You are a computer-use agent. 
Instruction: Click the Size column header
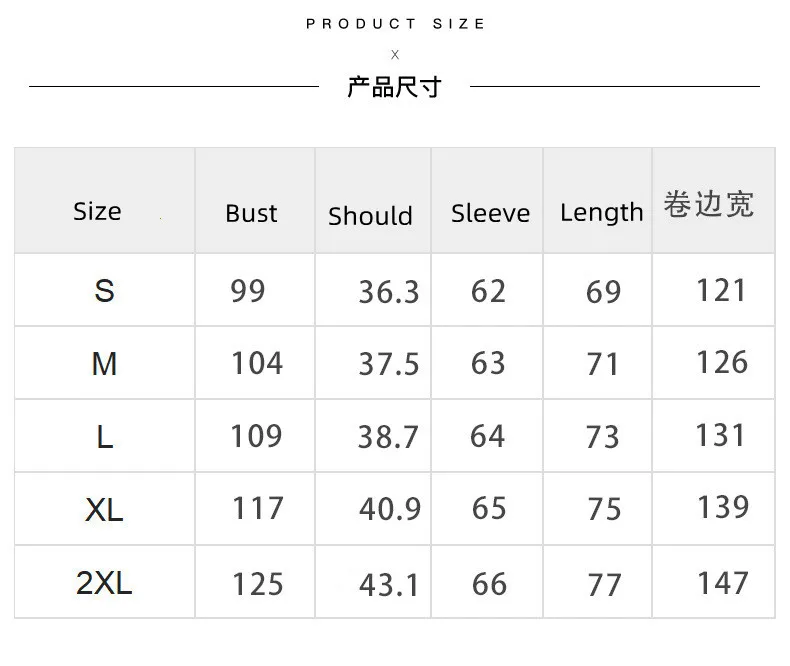(97, 212)
